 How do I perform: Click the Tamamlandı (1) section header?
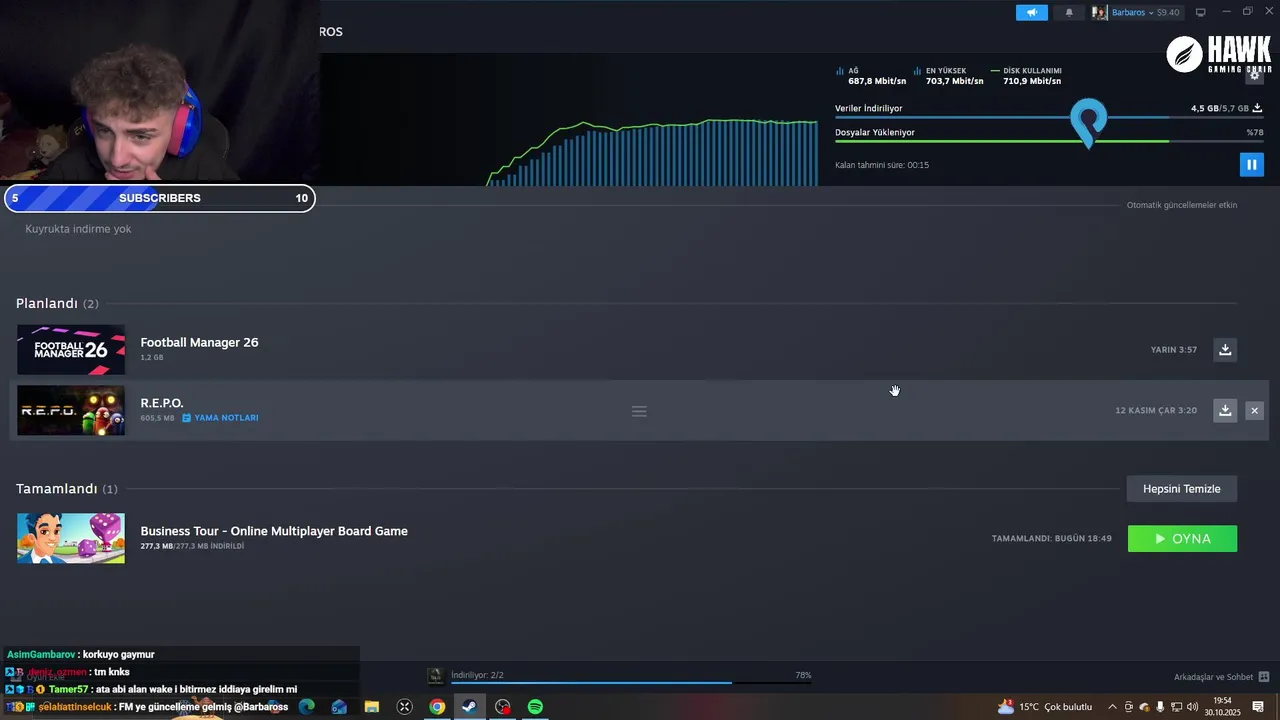click(66, 488)
